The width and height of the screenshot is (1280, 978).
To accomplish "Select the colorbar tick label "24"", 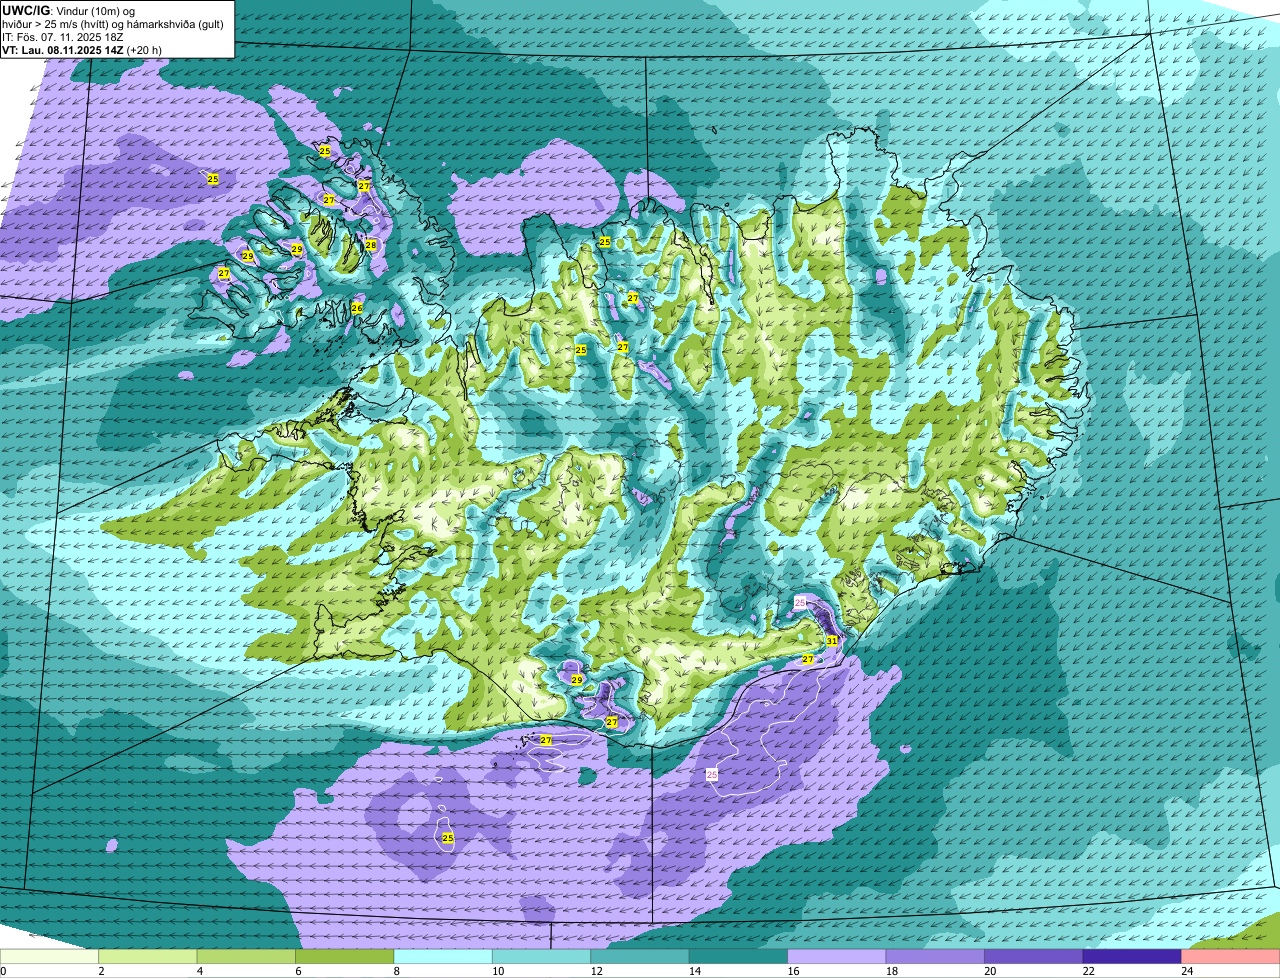I will click(x=1186, y=971).
